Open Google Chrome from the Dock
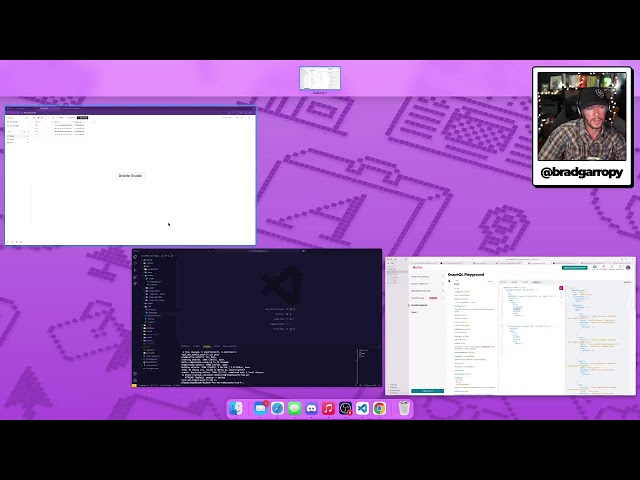The width and height of the screenshot is (640, 480). (x=380, y=408)
